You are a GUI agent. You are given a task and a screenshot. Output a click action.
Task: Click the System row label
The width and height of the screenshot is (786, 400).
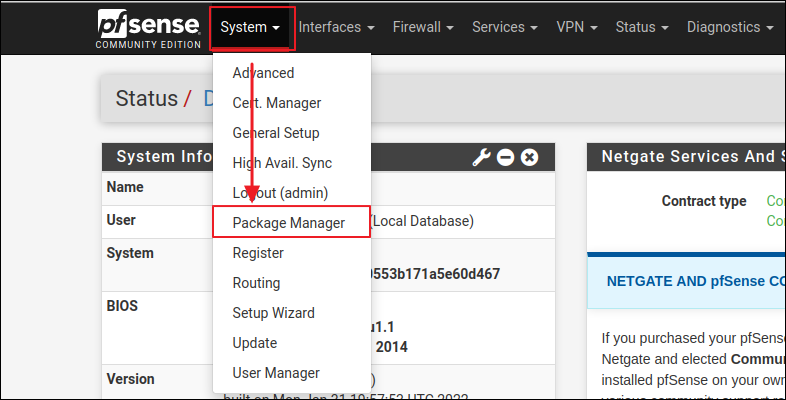click(x=130, y=253)
